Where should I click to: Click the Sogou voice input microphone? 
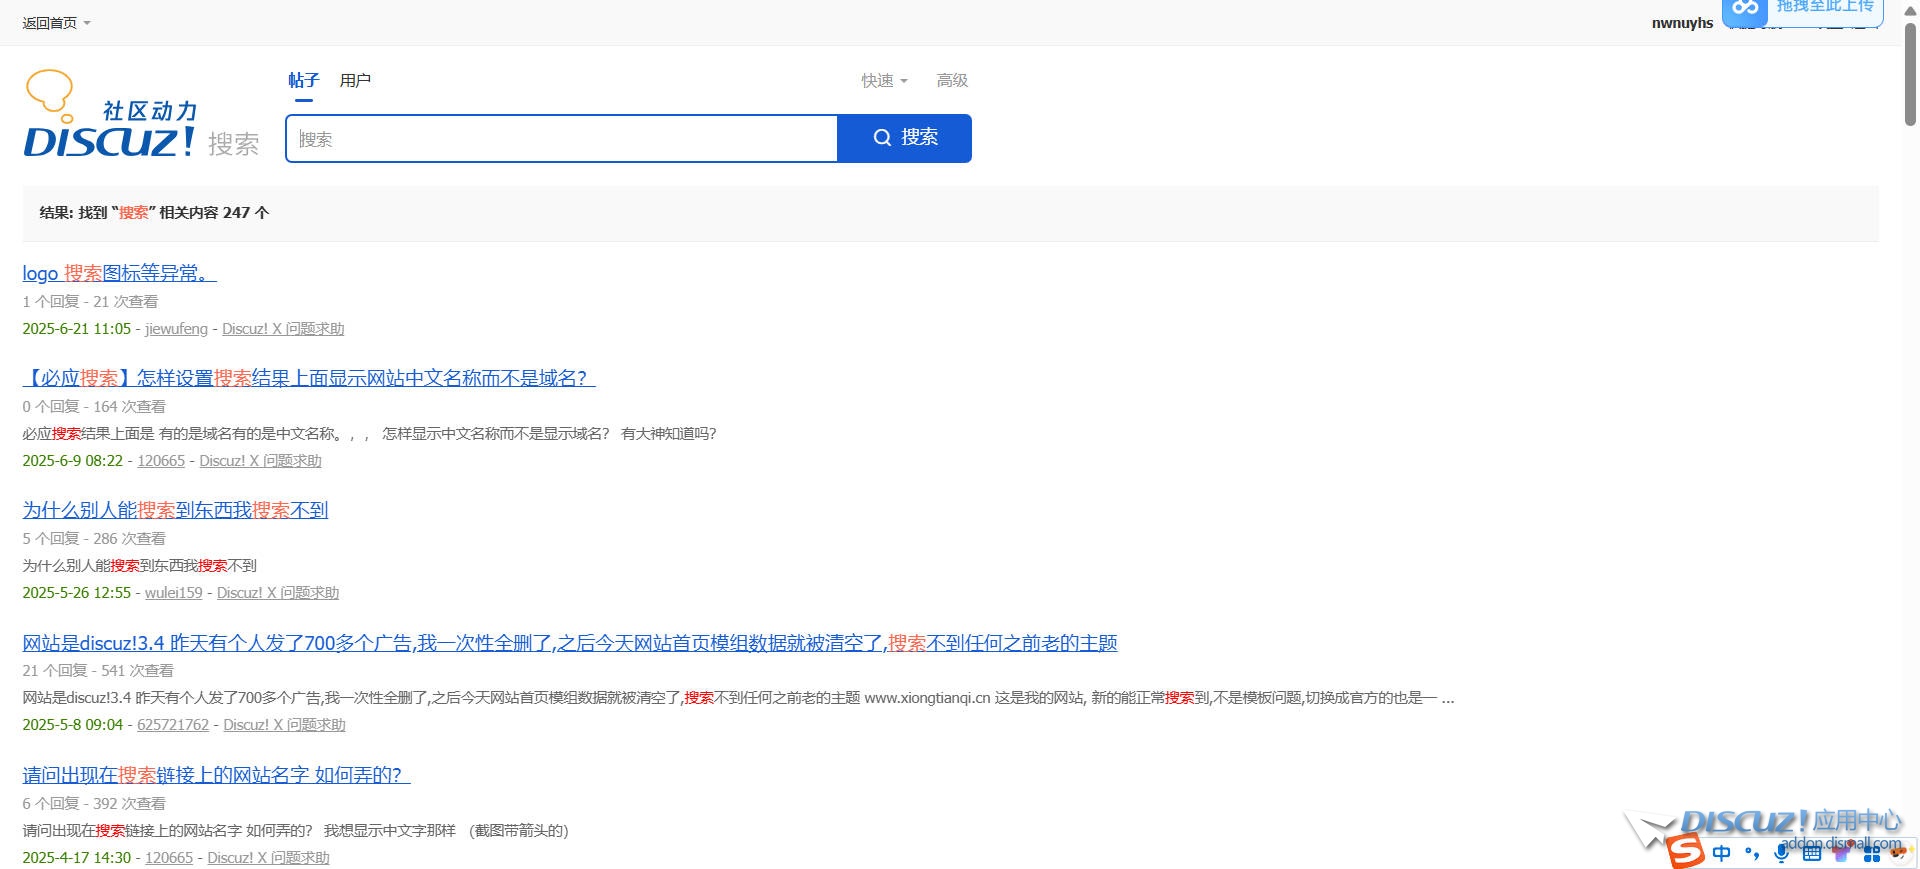tap(1781, 853)
